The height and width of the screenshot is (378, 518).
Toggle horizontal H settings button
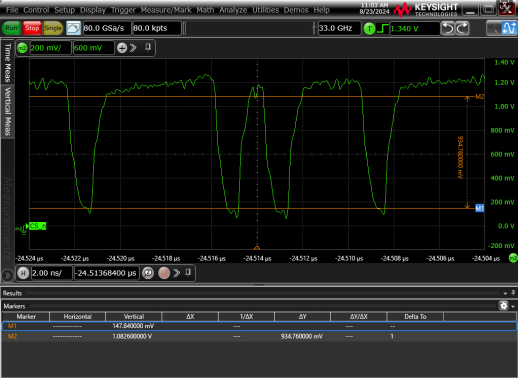click(23, 273)
